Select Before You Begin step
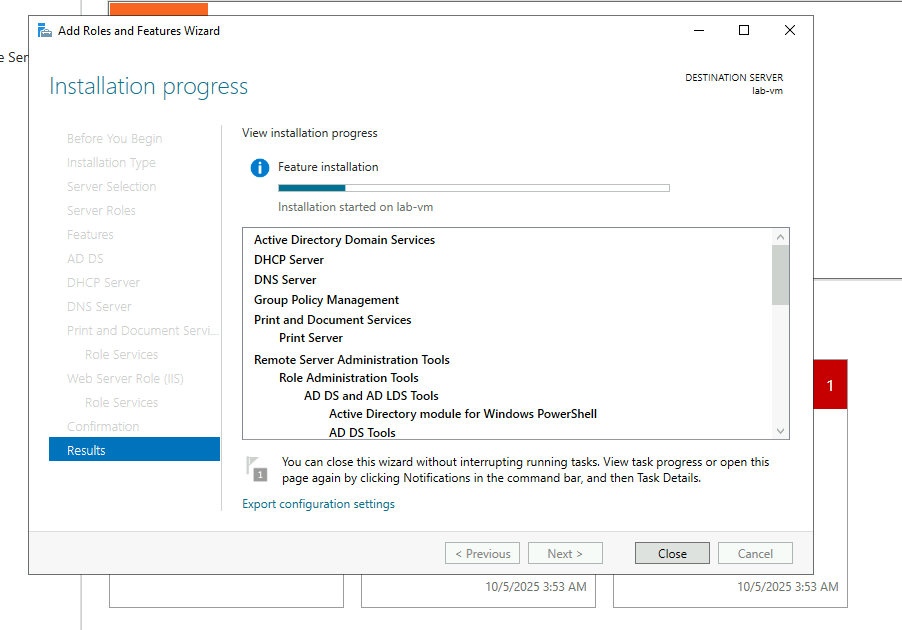 point(114,139)
